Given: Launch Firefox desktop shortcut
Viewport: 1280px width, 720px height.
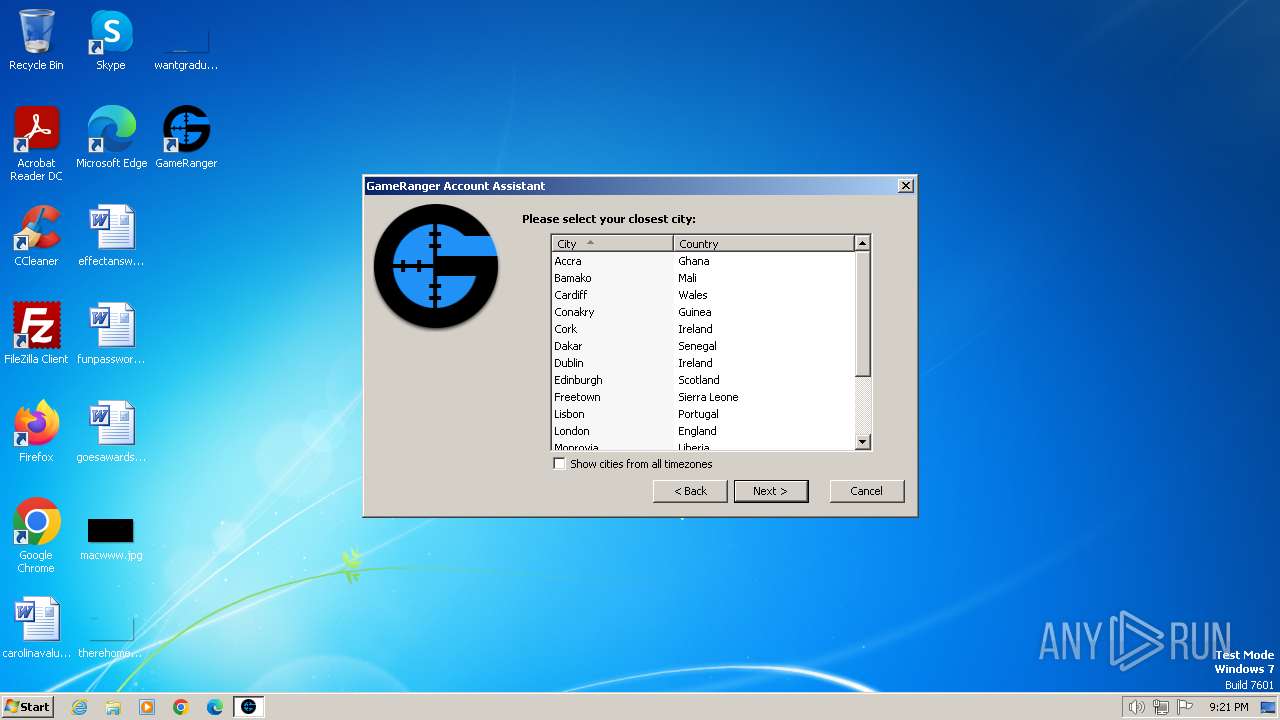Looking at the screenshot, I should point(36,432).
